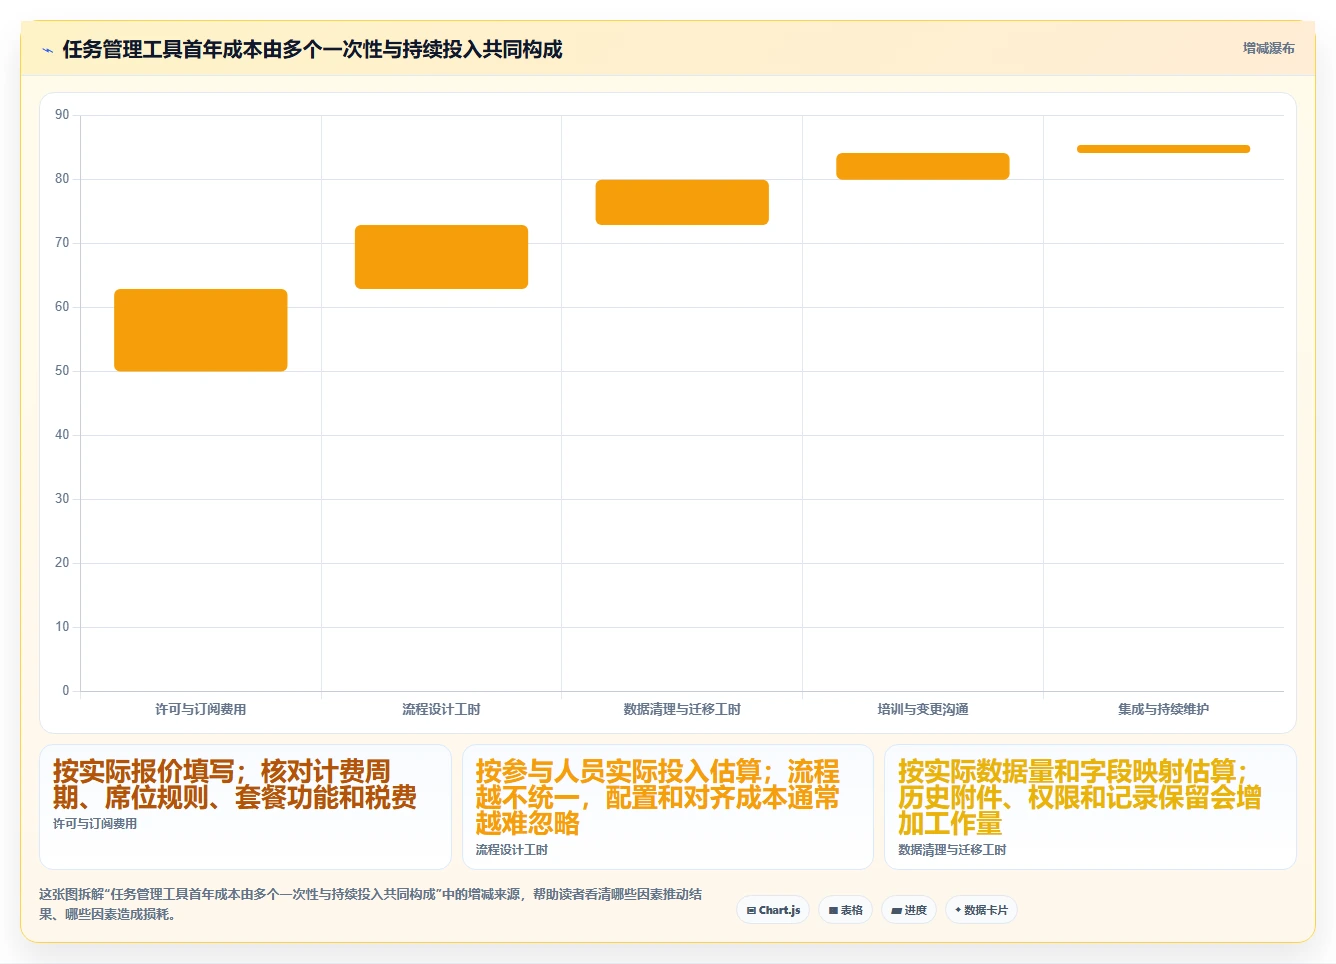Click the chart title 任务管理工具首年成本 heading

tap(312, 49)
